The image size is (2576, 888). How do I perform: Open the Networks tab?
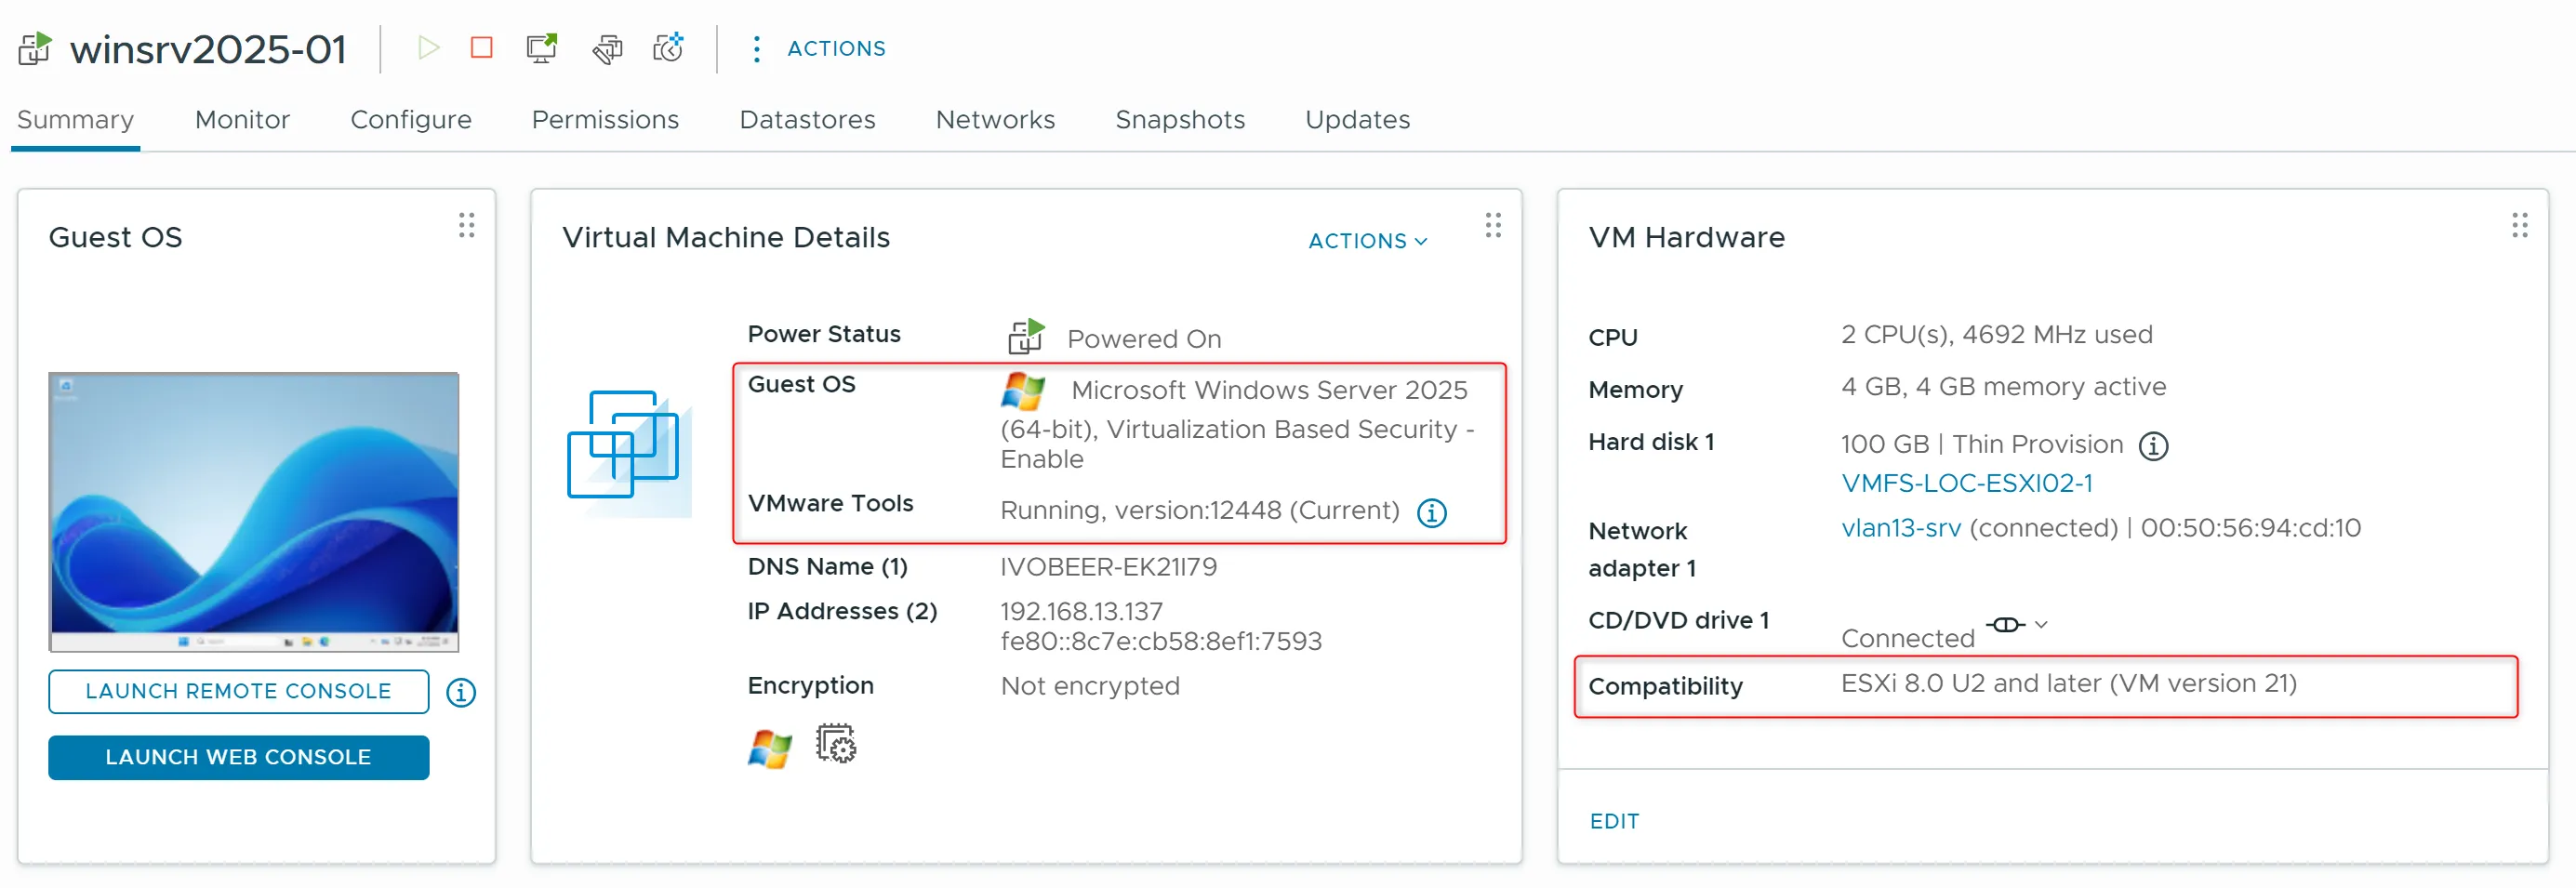tap(995, 120)
